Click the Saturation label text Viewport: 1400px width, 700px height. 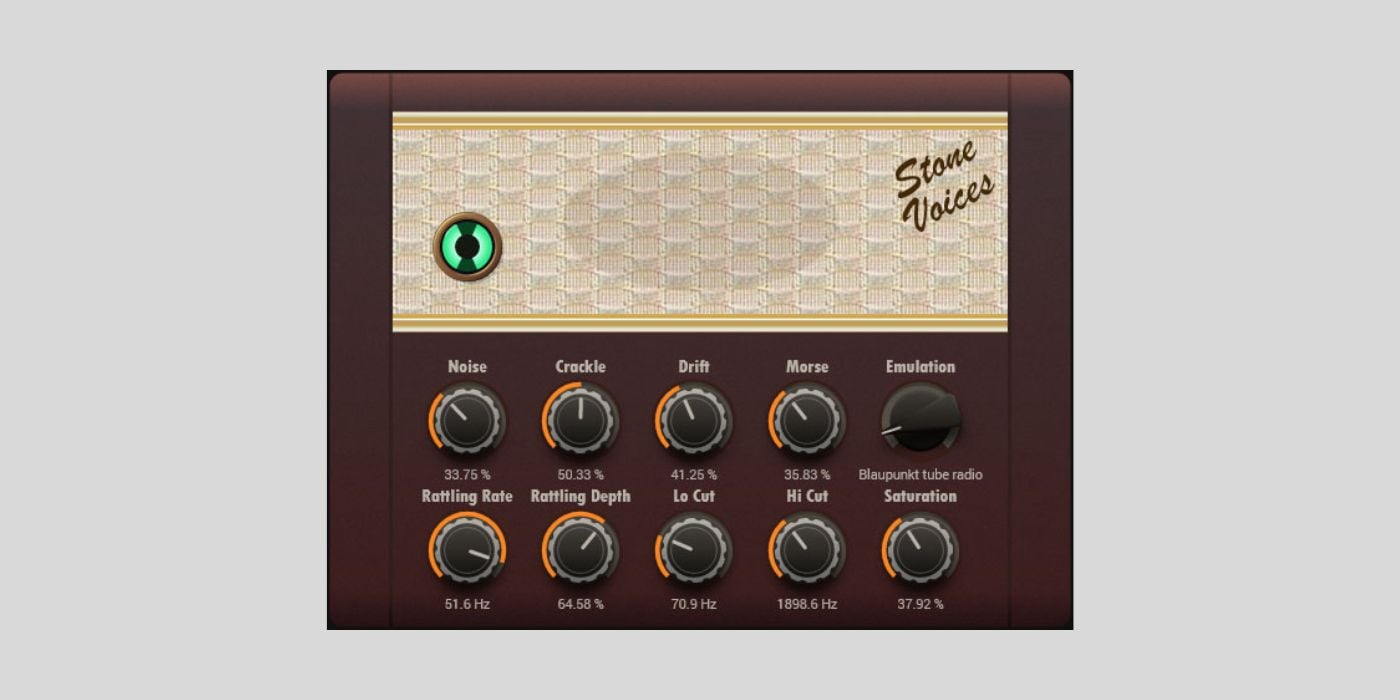tap(920, 496)
